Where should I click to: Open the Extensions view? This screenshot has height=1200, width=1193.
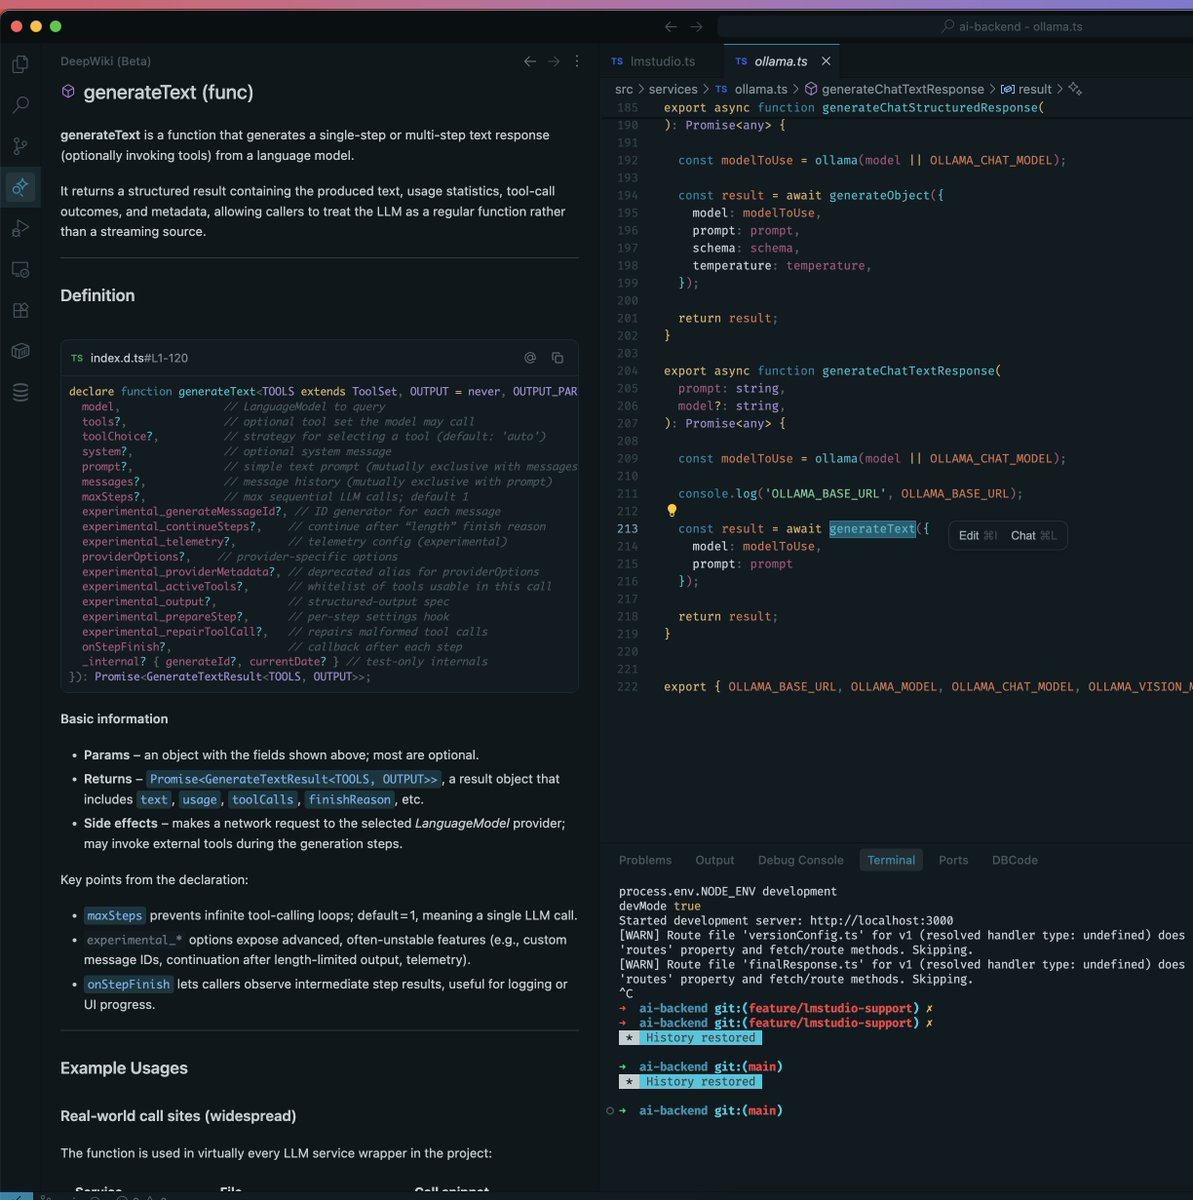coord(20,310)
